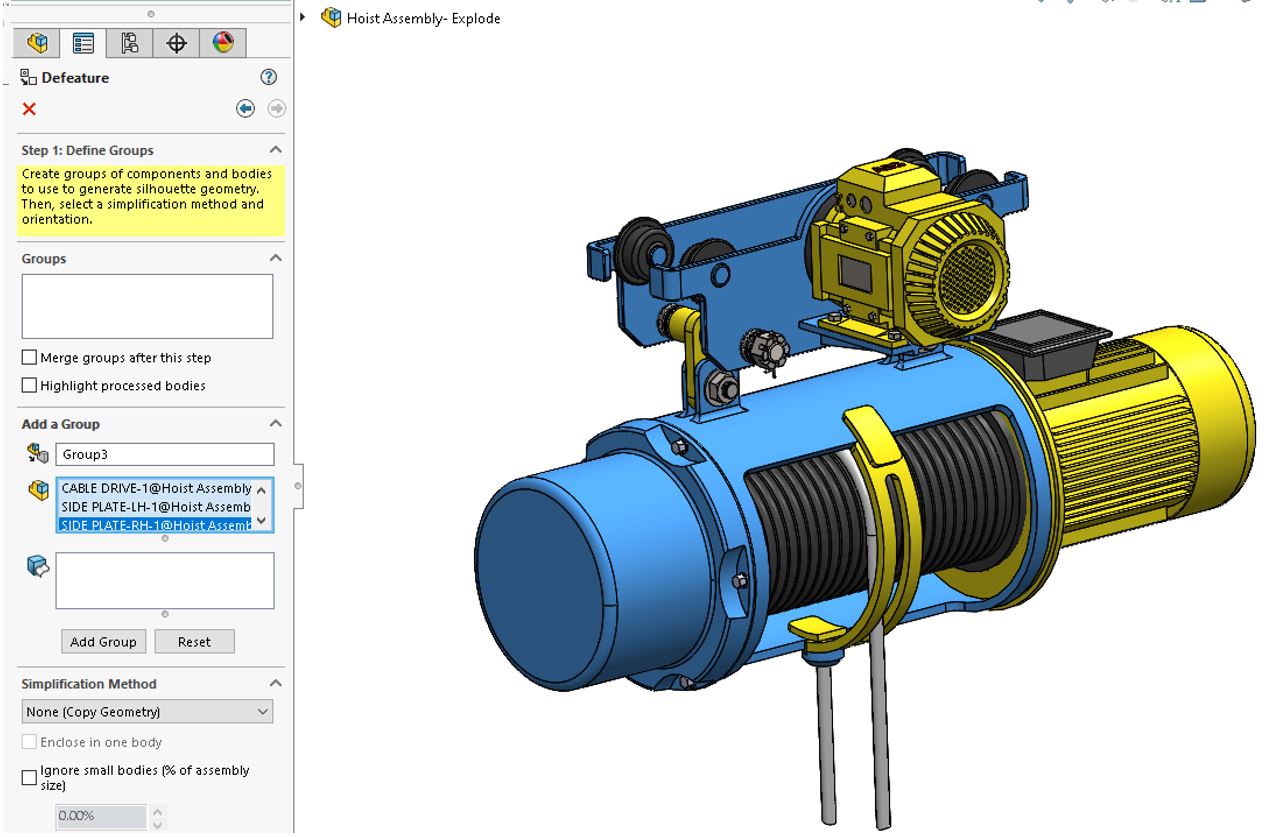Click the bodies selection icon beside empty box

point(38,567)
